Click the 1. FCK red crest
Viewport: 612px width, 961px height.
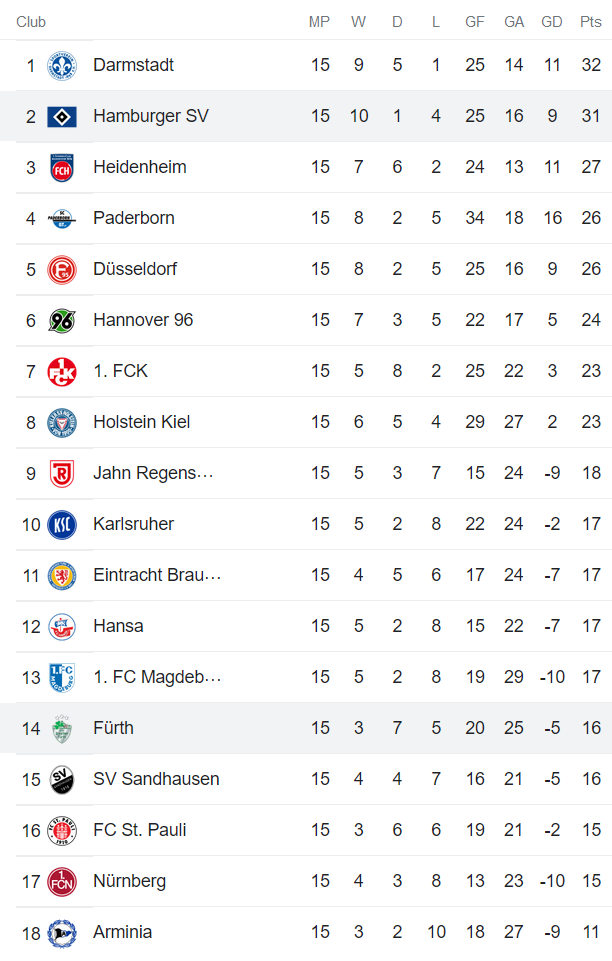62,372
